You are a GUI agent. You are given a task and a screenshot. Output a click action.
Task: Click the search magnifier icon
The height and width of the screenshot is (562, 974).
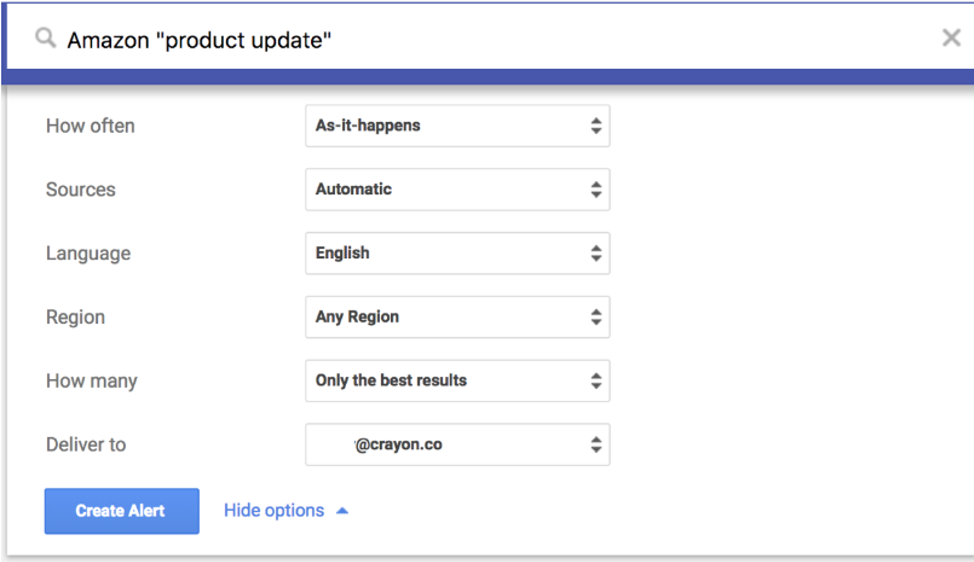click(45, 38)
